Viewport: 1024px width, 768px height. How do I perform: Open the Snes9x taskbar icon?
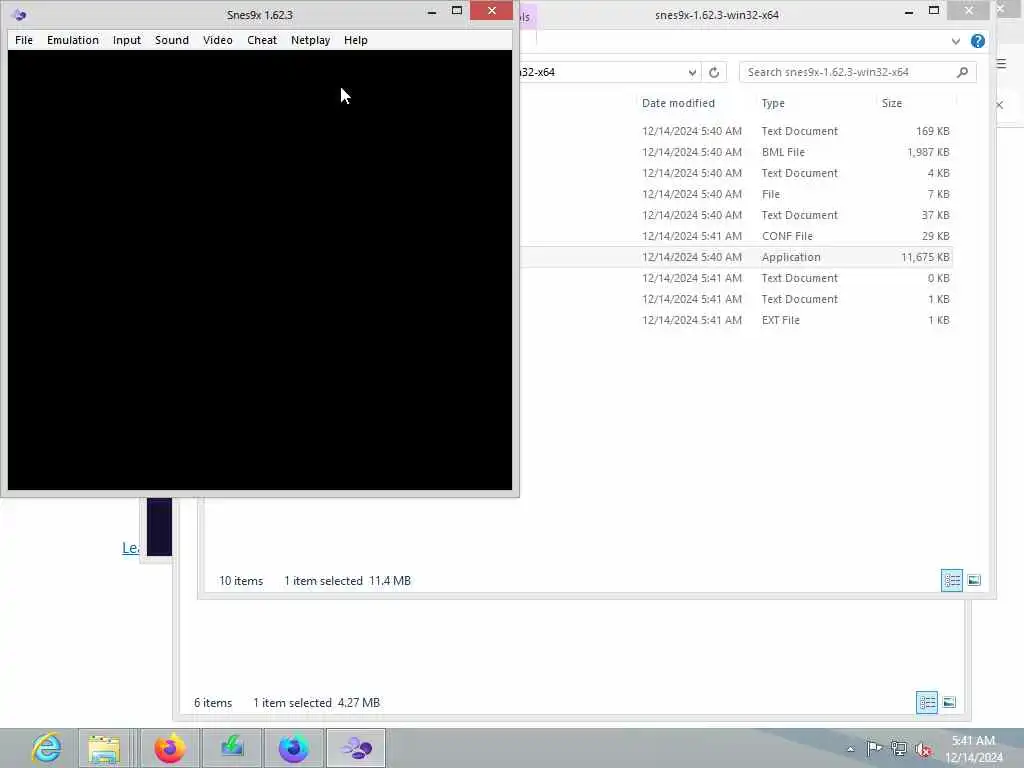357,748
